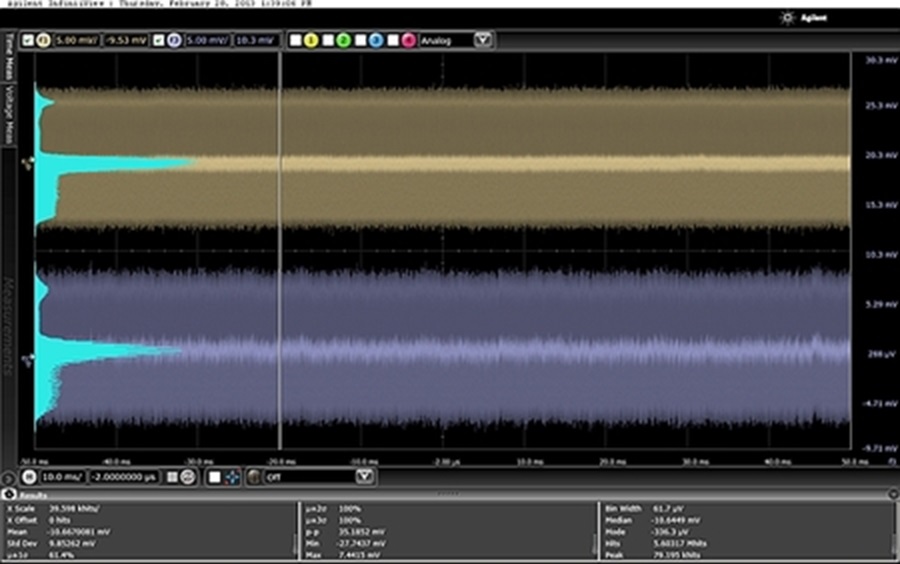Click the zoom grid icon beside the position field
Image resolution: width=900 pixels, height=564 pixels.
click(172, 477)
